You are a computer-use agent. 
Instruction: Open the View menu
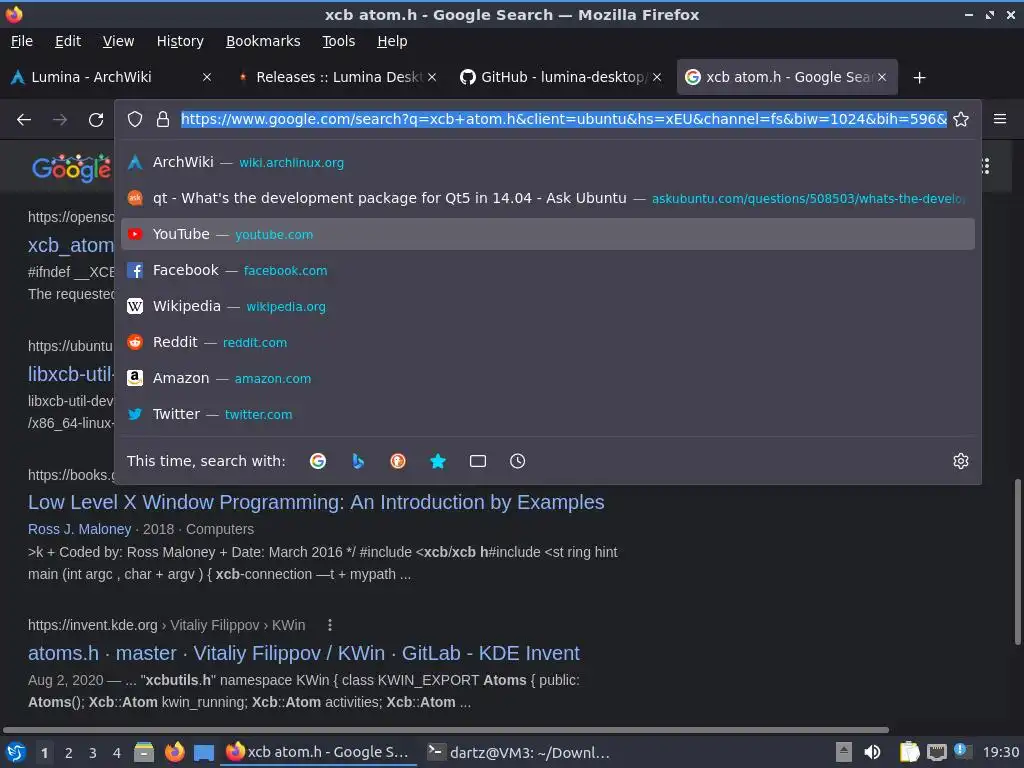(x=118, y=41)
